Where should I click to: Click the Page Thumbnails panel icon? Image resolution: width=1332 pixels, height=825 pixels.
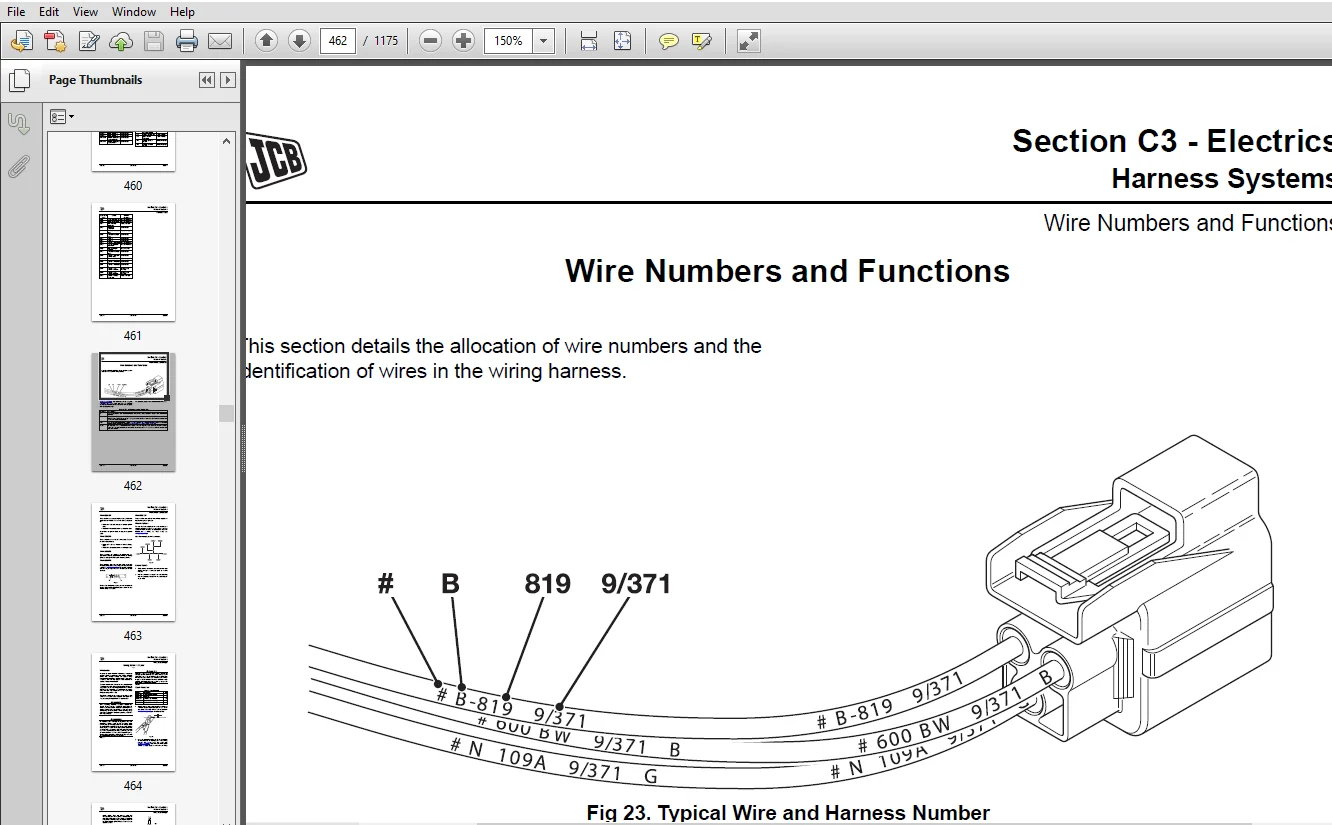tap(18, 80)
